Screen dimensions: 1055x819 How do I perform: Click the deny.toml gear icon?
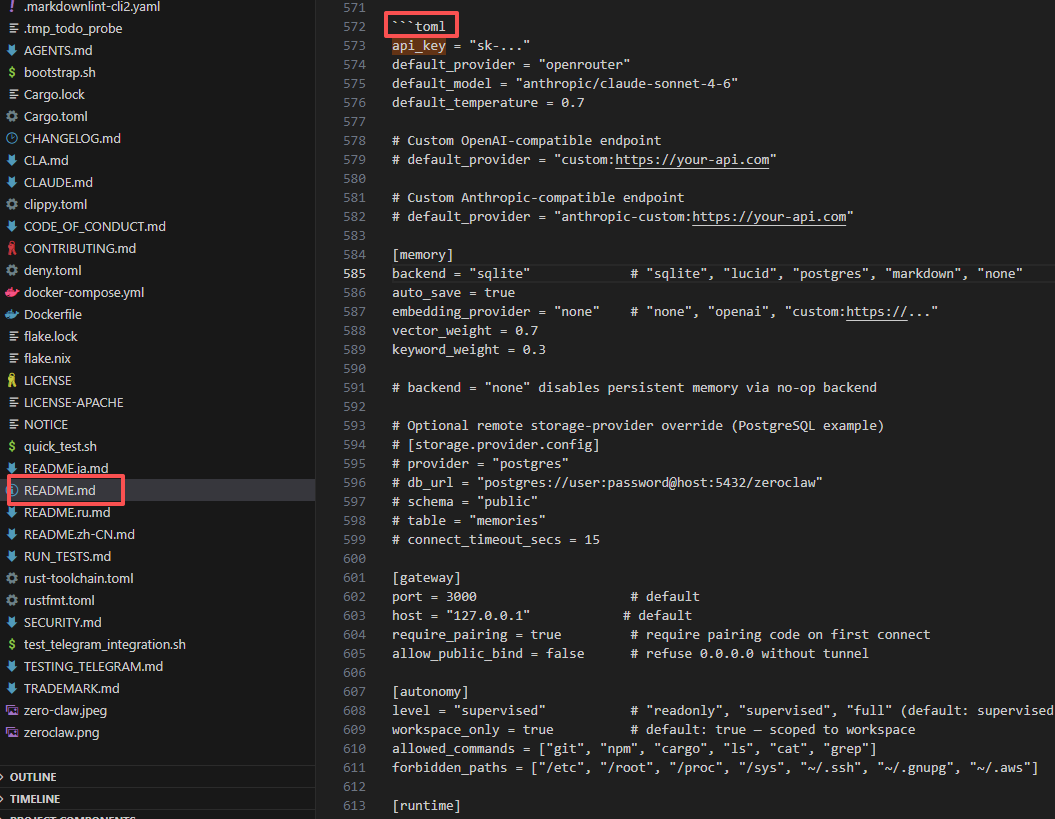click(12, 271)
